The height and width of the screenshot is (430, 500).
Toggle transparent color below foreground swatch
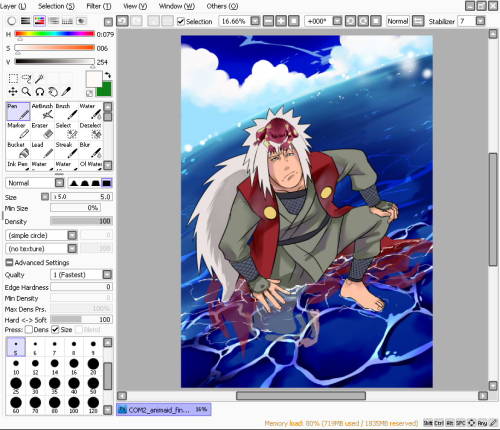89,93
